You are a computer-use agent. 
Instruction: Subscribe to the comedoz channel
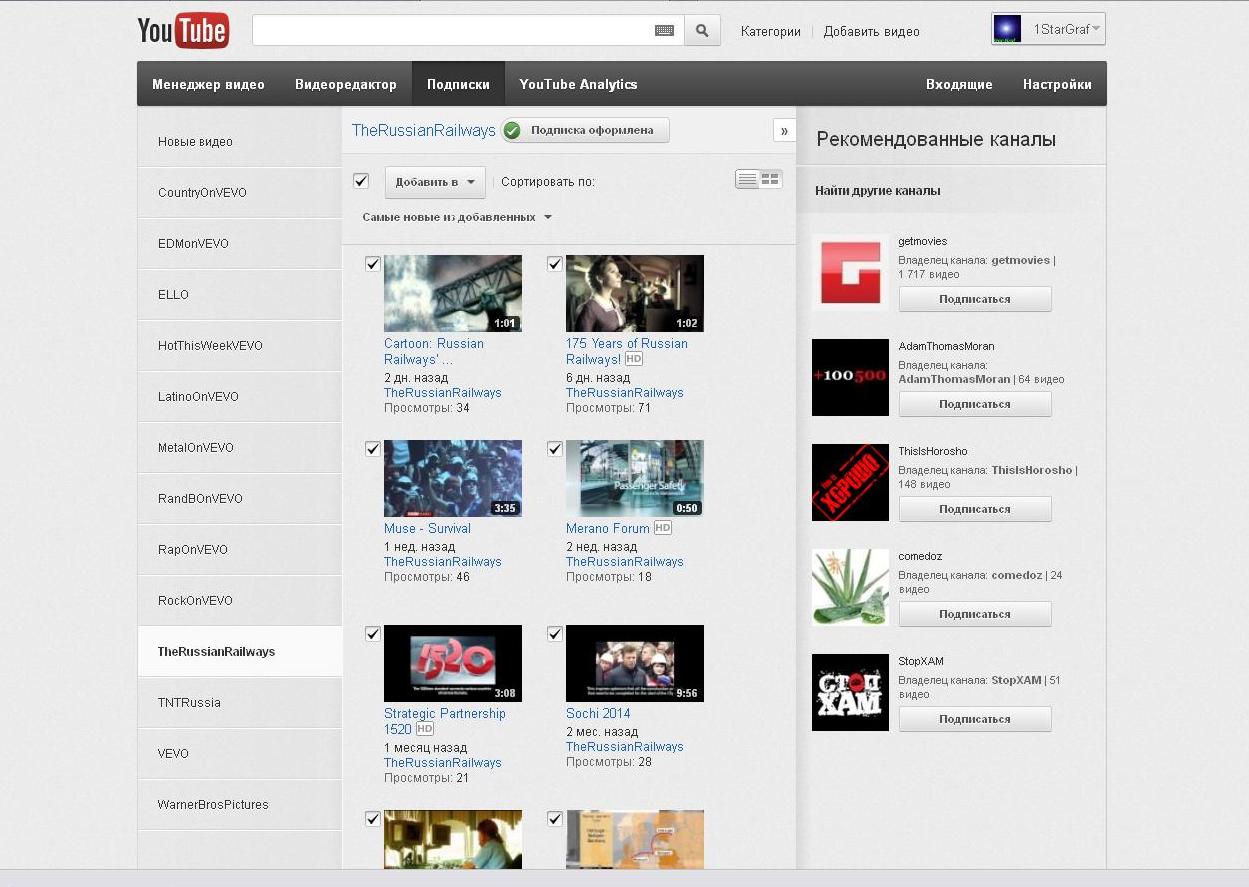[x=975, y=614]
